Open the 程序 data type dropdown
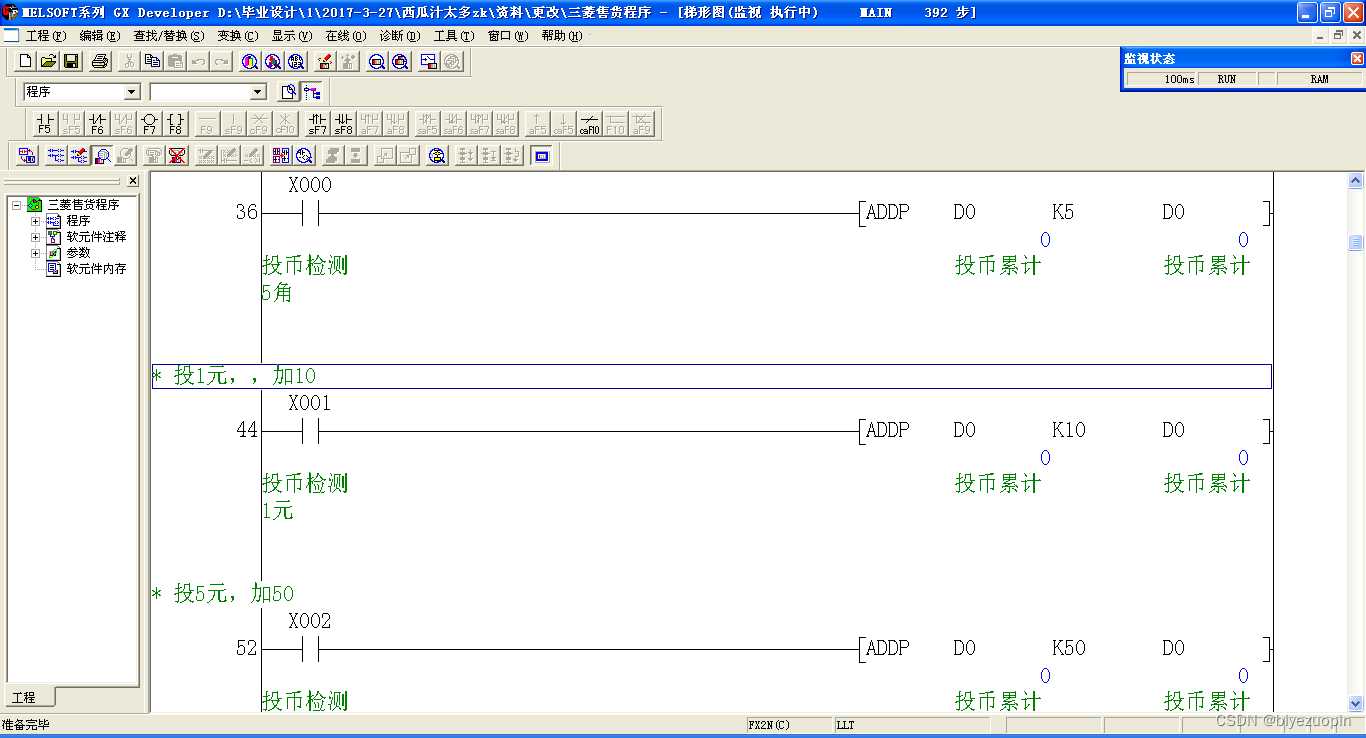Screen dimensions: 1366x738 [x=132, y=92]
